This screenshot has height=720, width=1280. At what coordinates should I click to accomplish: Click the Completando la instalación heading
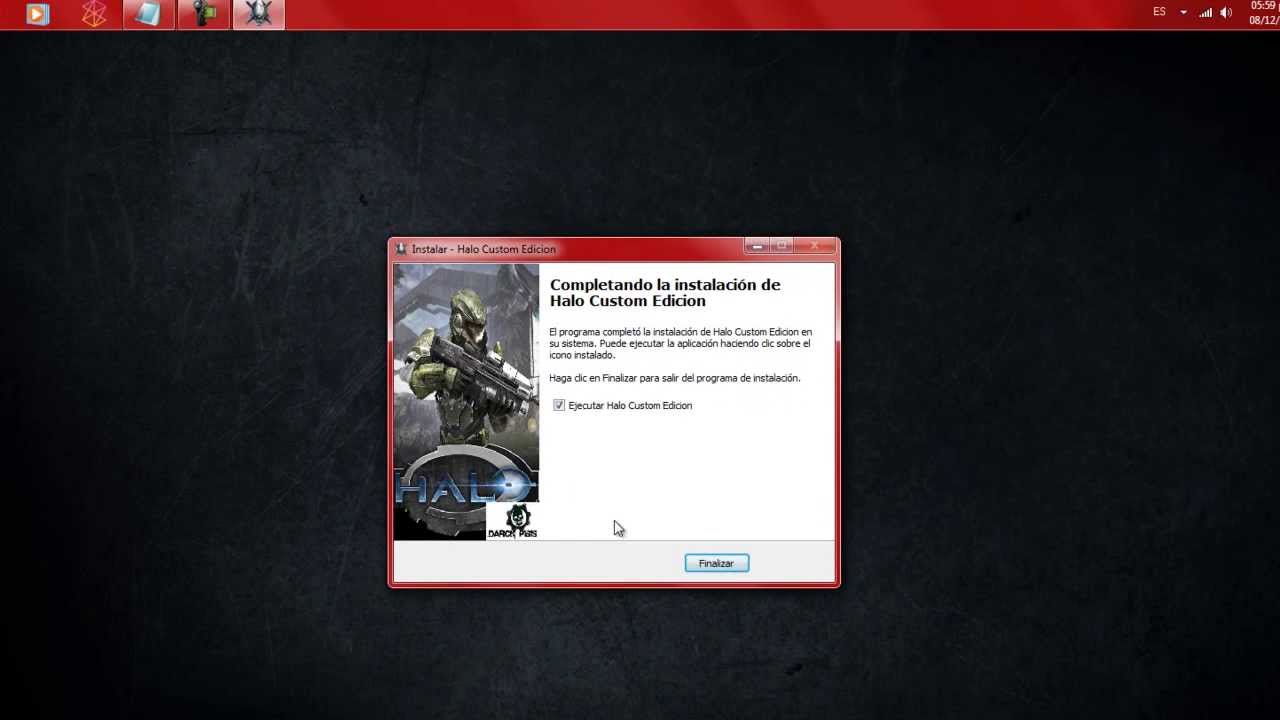coord(665,292)
